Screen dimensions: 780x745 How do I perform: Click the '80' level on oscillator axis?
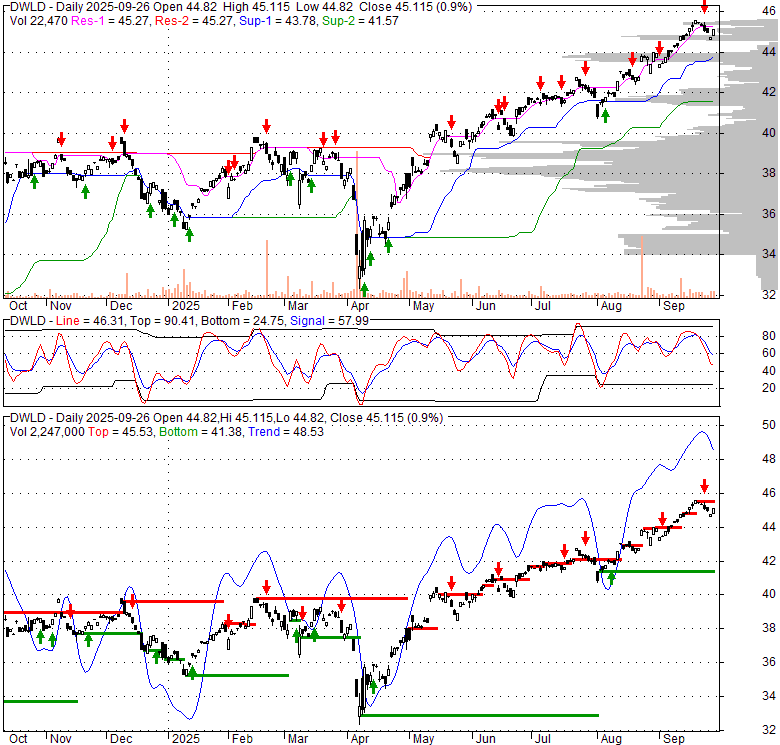coord(769,336)
